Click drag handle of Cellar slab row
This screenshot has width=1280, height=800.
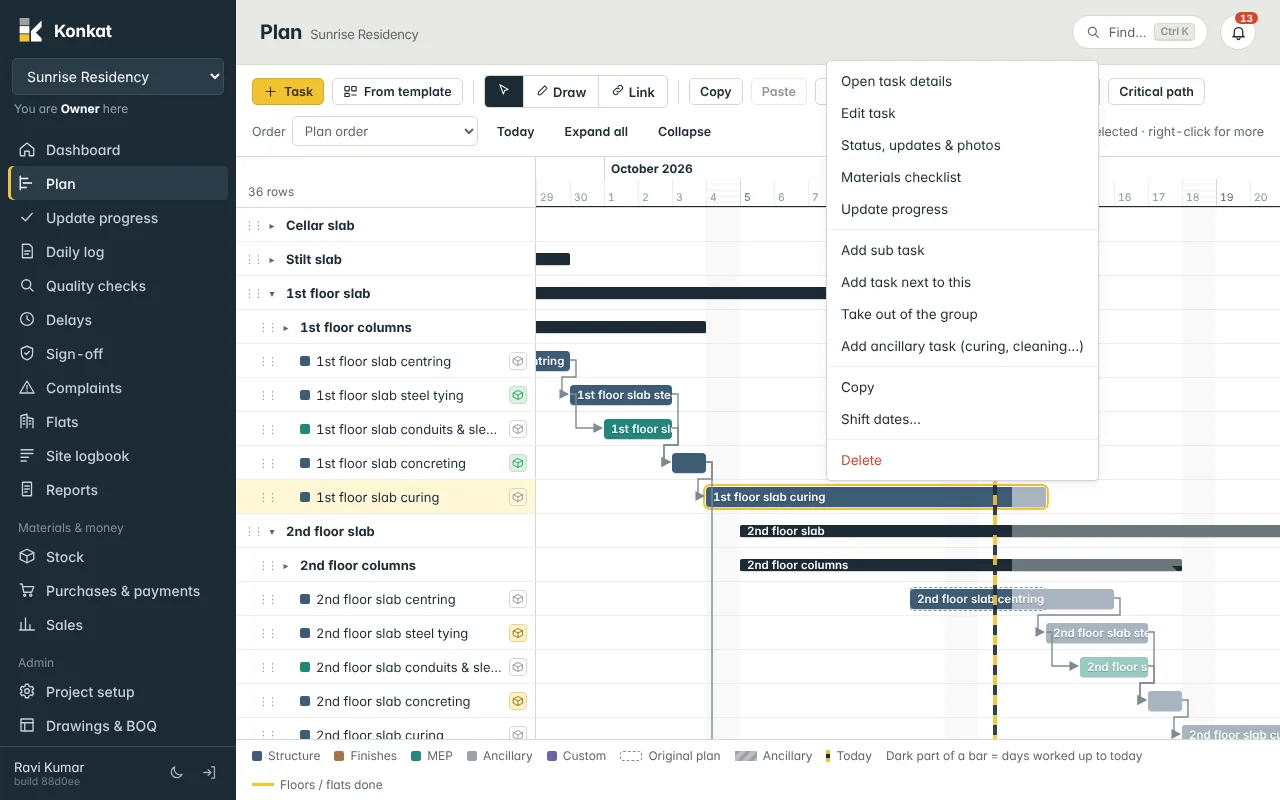pos(254,225)
